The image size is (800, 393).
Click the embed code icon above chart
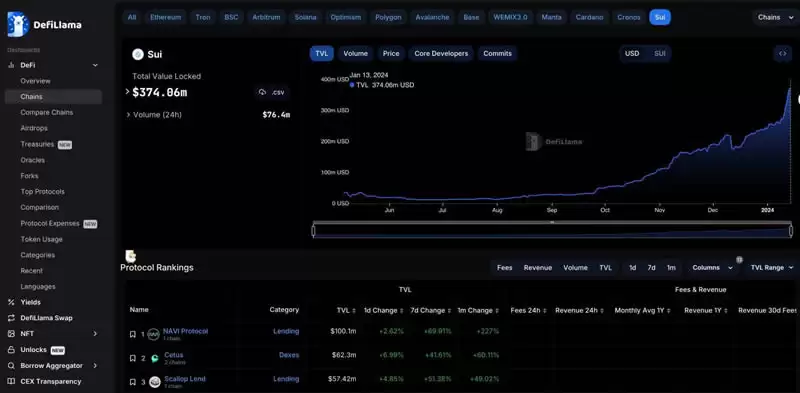(782, 53)
